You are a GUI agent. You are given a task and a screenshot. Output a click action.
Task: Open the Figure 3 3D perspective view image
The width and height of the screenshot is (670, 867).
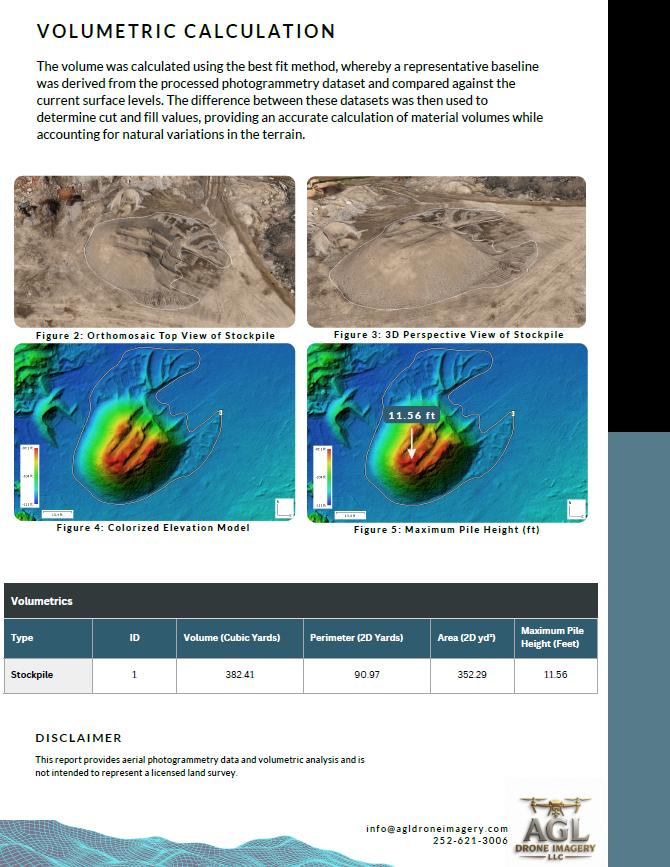[x=447, y=252]
